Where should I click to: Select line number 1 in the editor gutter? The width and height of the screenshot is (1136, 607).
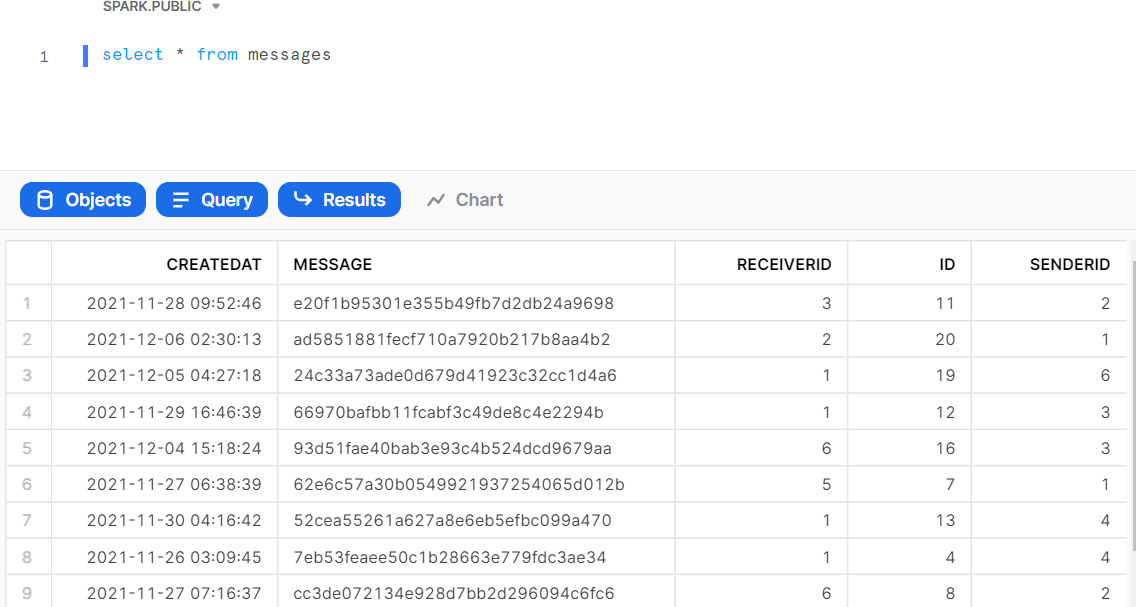[x=44, y=56]
